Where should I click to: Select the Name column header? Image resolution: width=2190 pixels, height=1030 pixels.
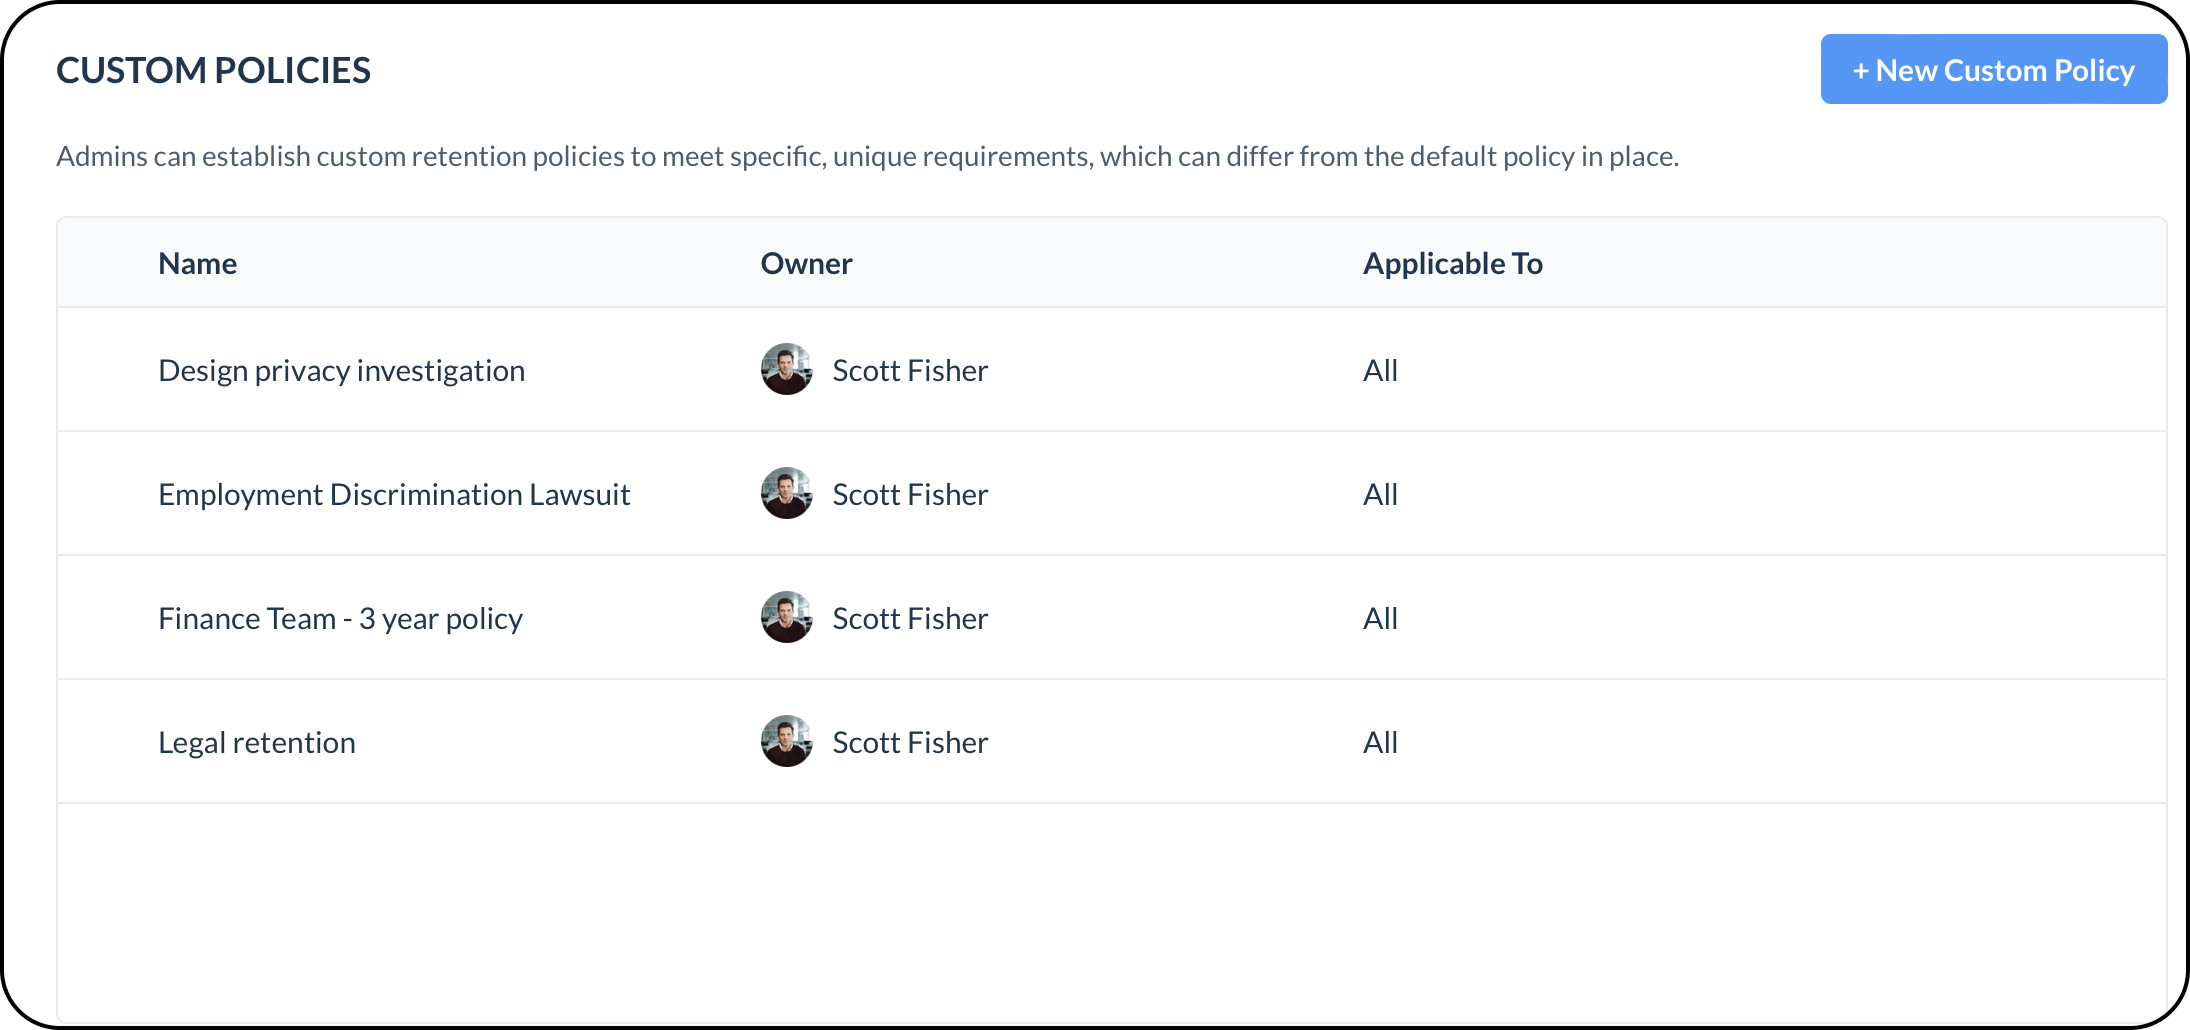[x=198, y=263]
